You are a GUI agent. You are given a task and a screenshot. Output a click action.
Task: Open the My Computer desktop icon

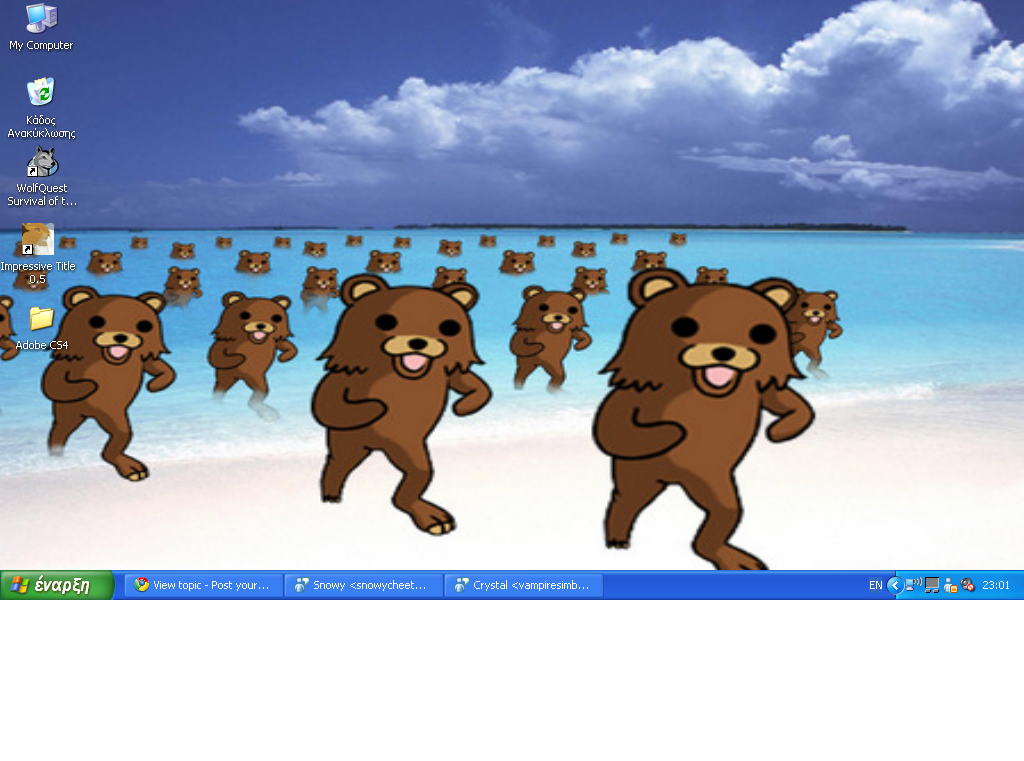tap(41, 19)
